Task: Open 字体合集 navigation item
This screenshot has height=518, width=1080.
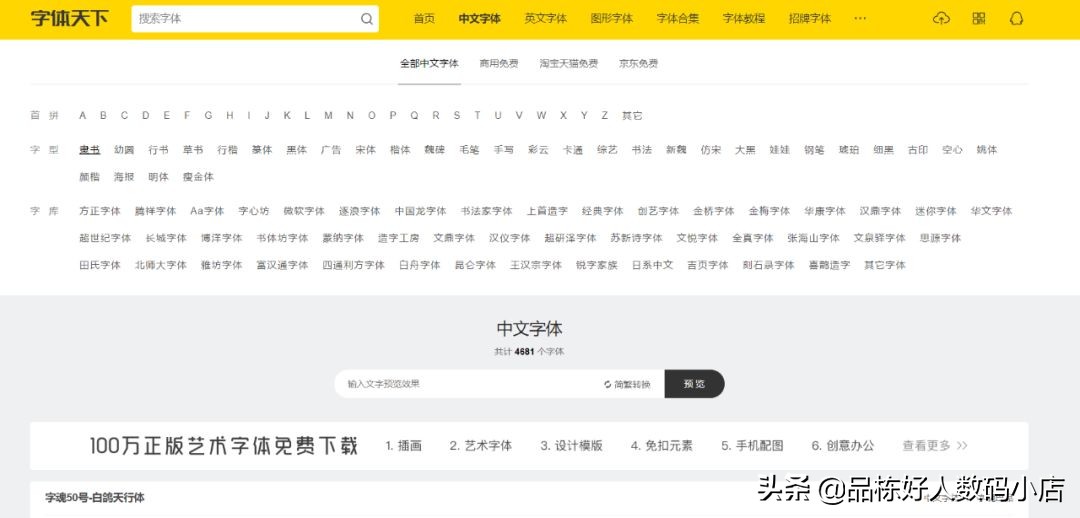Action: pos(678,19)
